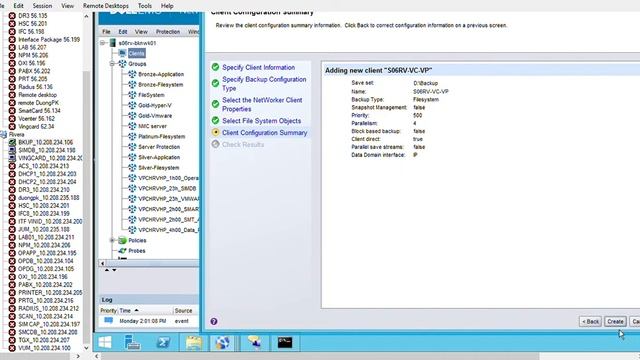Click the Create button
Screen dimensions: 640x360
tap(615, 322)
